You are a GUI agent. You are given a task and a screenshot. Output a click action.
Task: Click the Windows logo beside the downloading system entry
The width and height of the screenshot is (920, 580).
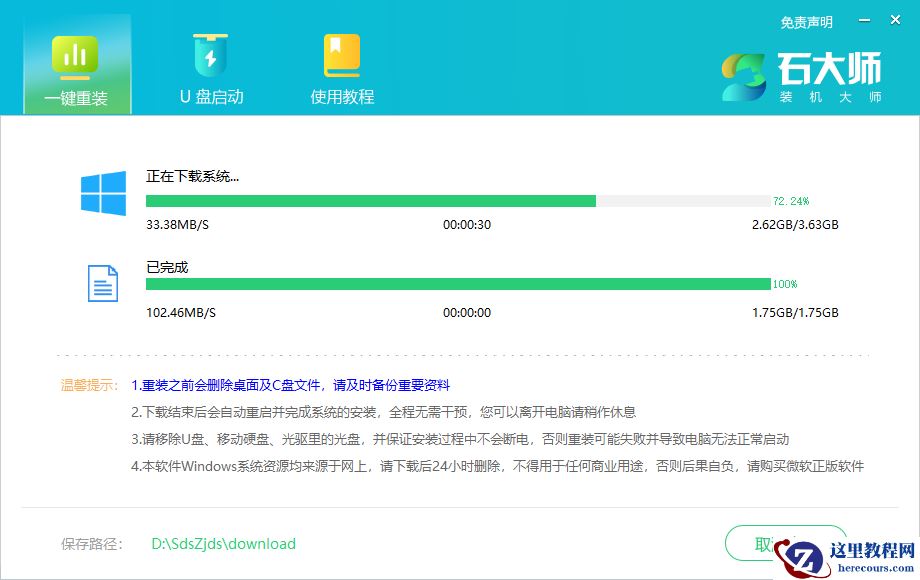[x=102, y=193]
